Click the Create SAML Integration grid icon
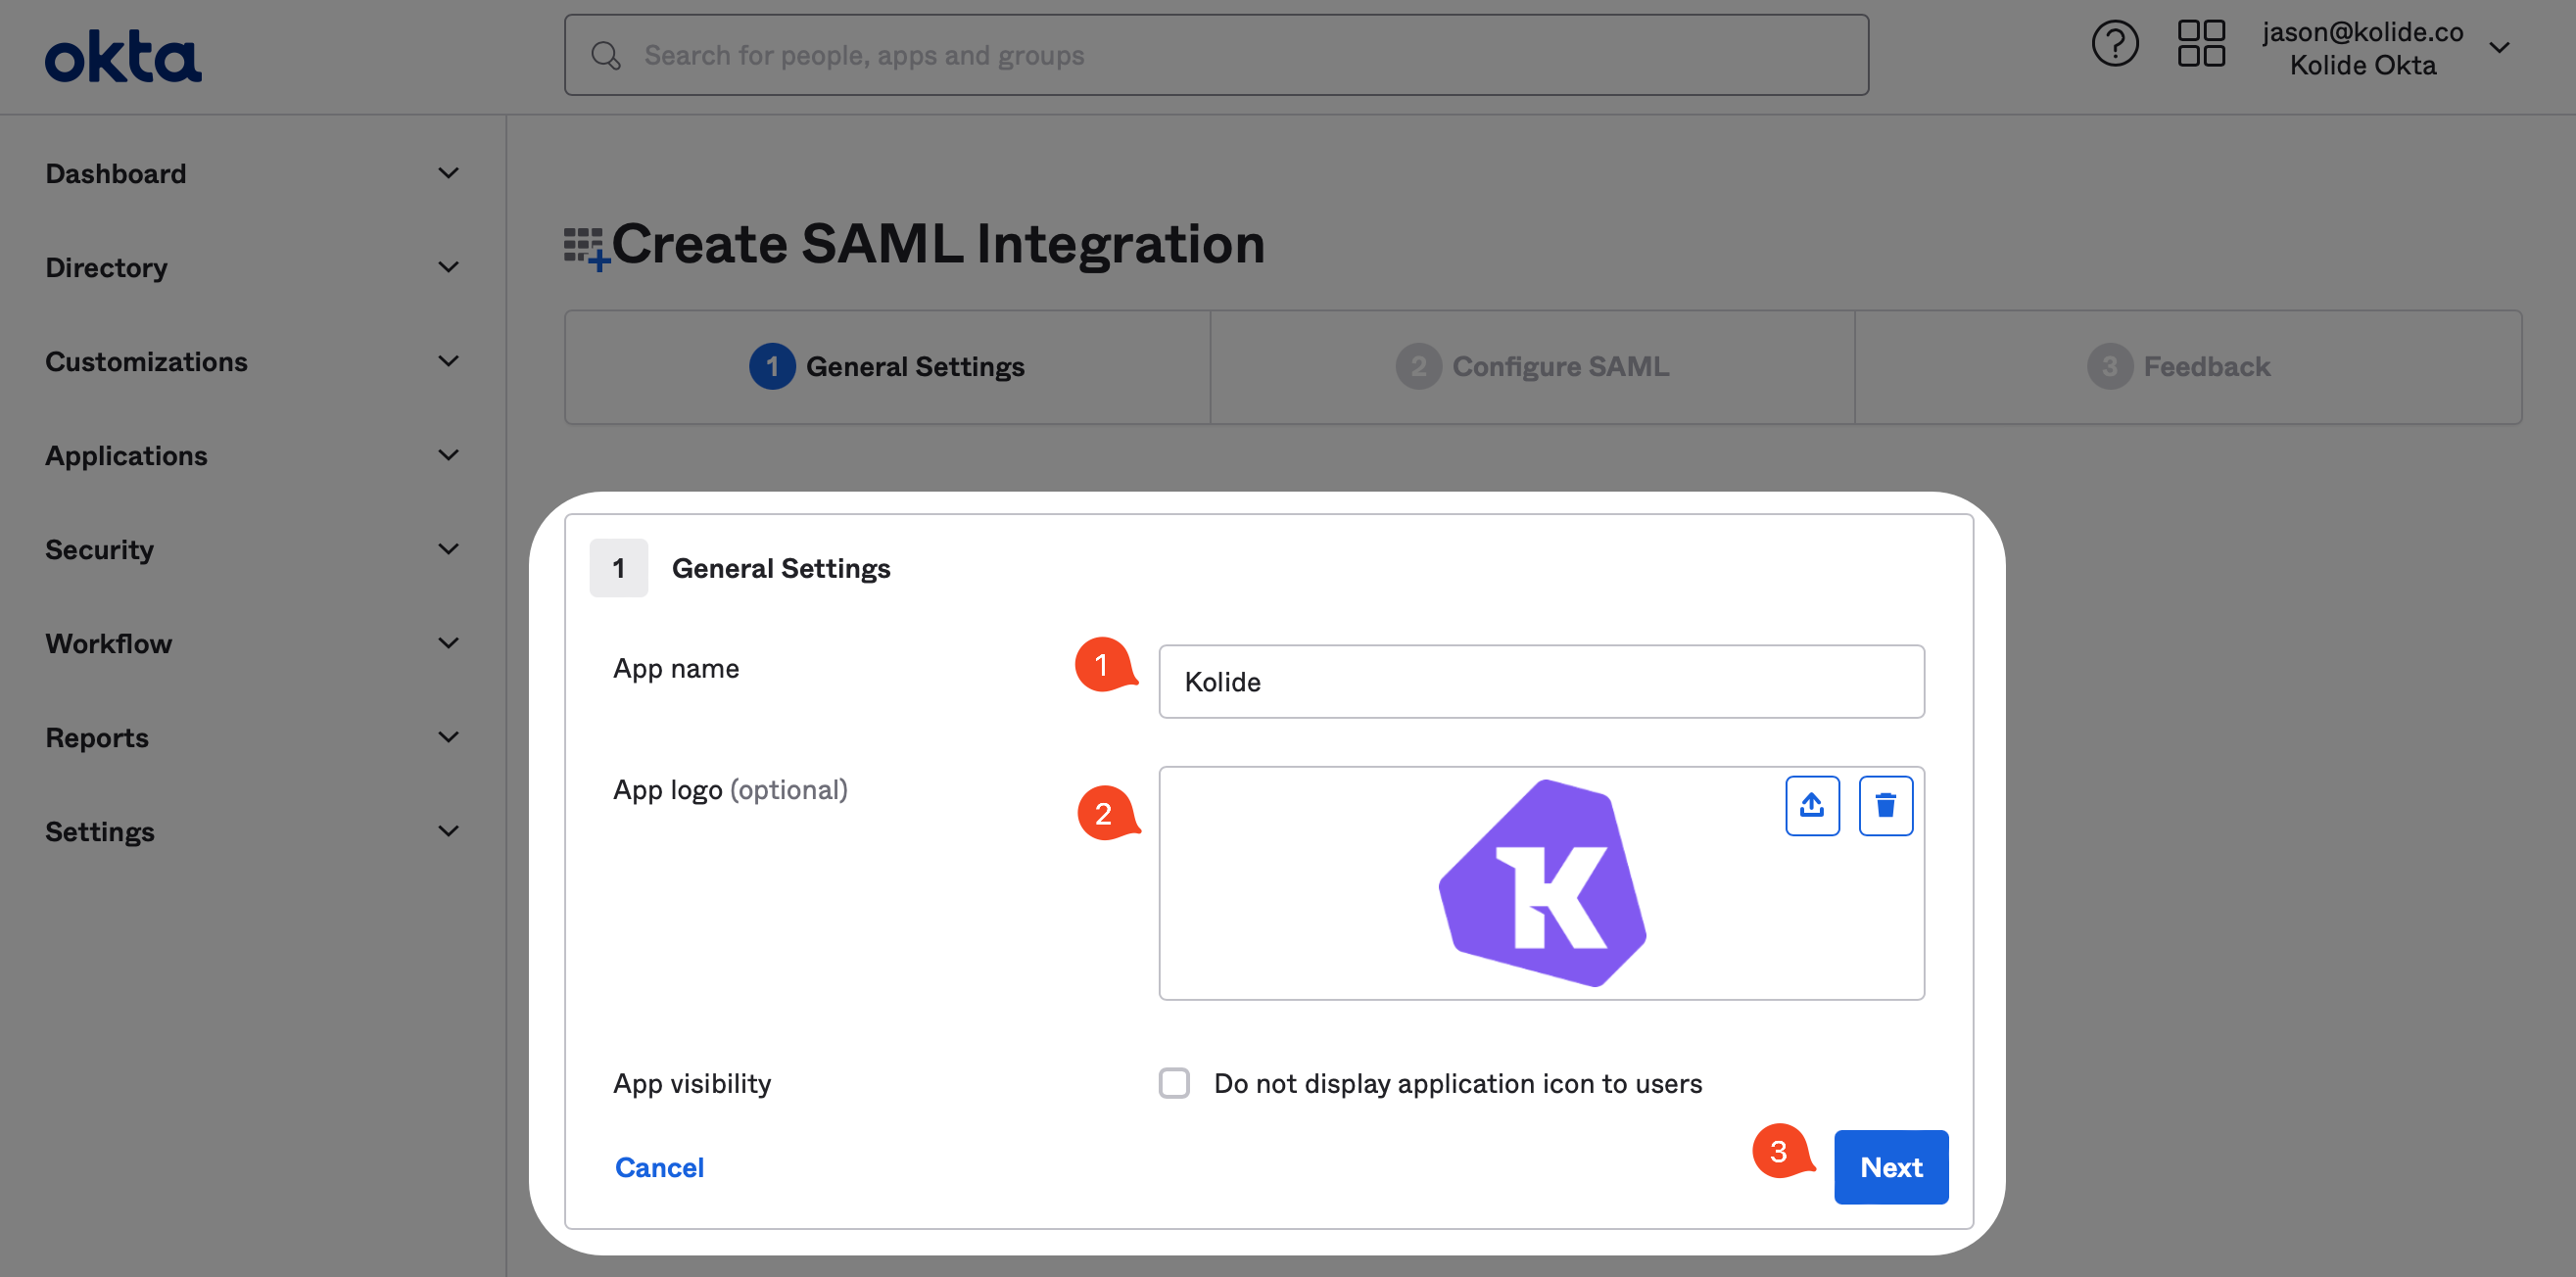 (586, 247)
